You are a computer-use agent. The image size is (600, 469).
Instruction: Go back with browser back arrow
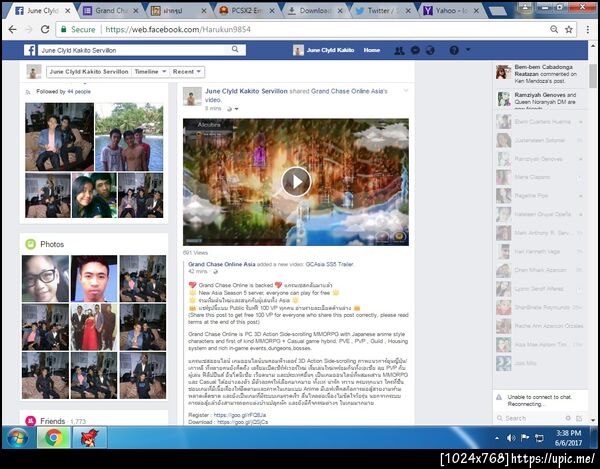pyautogui.click(x=13, y=29)
